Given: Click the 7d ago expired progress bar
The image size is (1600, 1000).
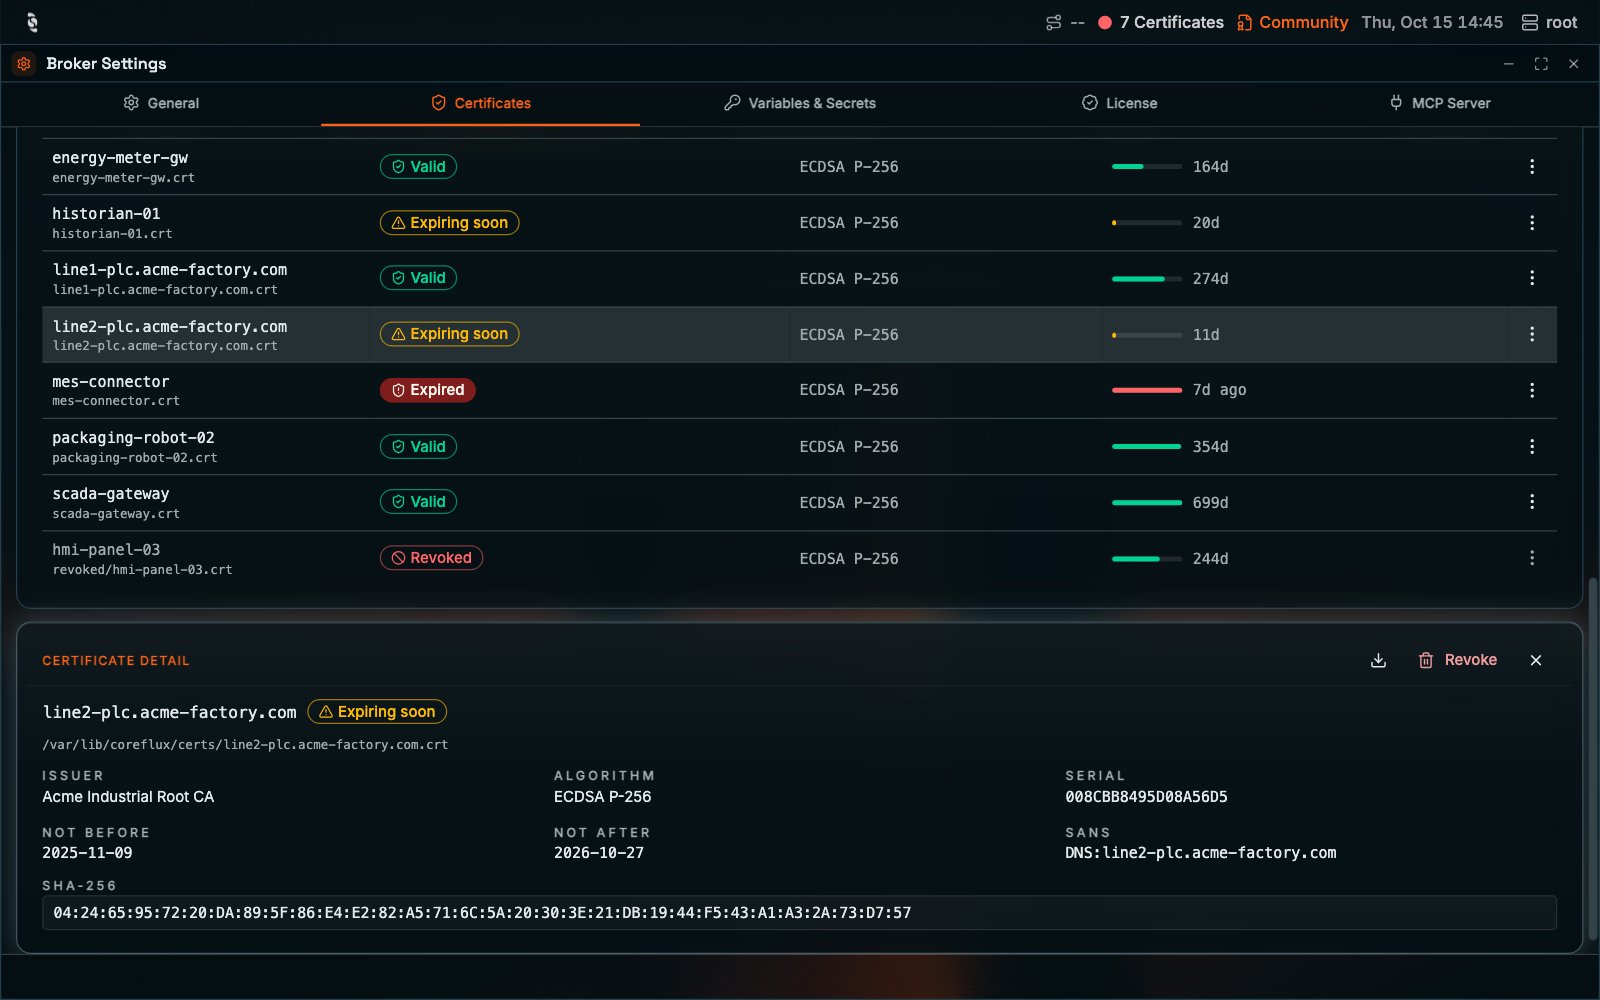Looking at the screenshot, I should [1147, 390].
